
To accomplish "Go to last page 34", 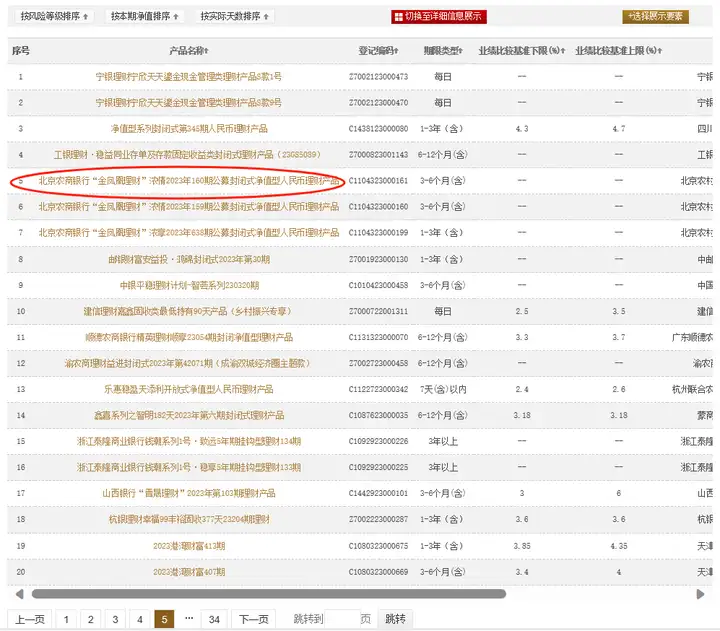I will (x=214, y=620).
